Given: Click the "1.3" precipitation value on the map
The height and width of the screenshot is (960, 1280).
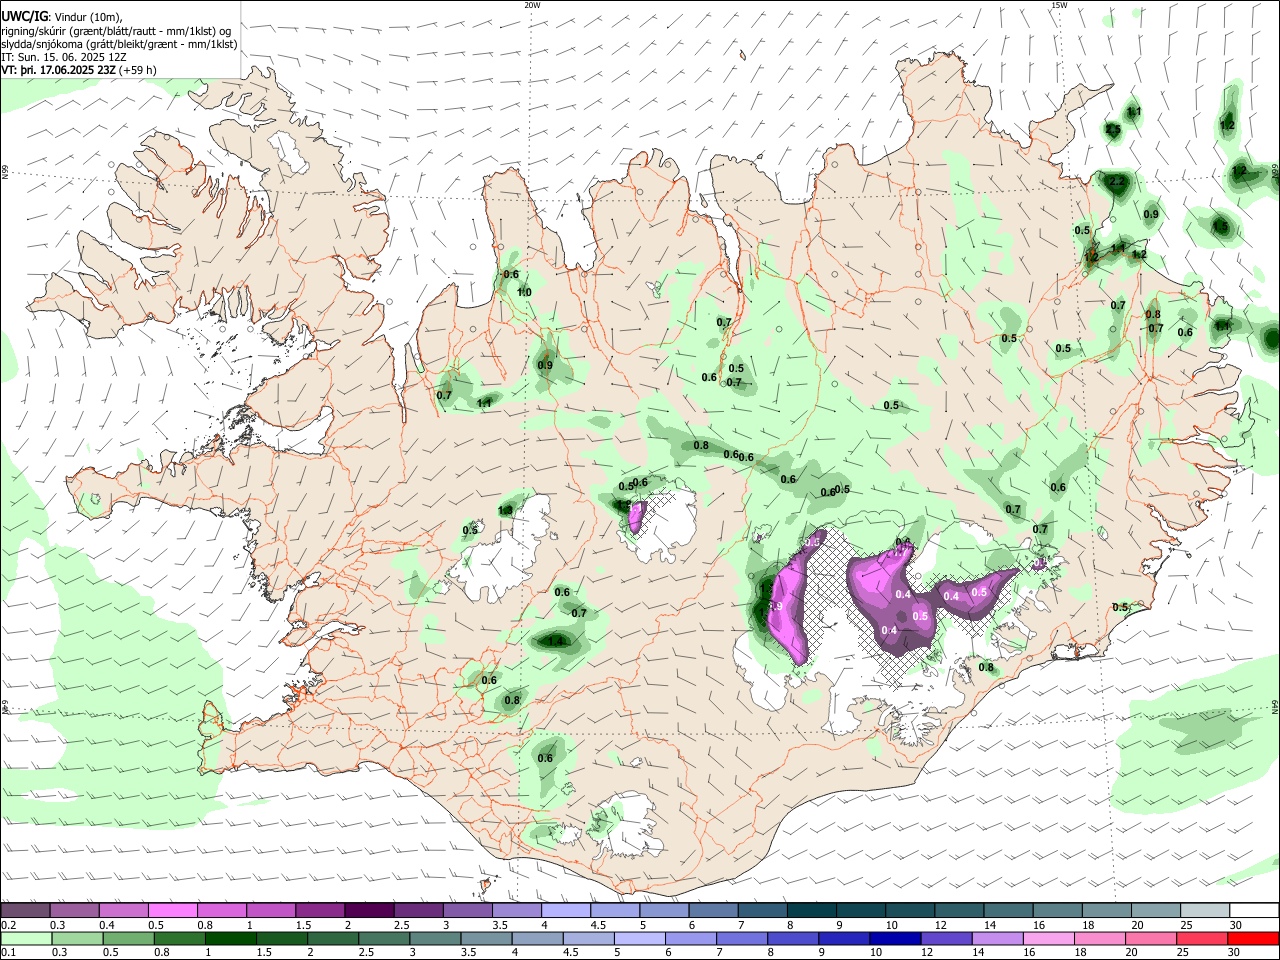Looking at the screenshot, I should pyautogui.click(x=505, y=510).
